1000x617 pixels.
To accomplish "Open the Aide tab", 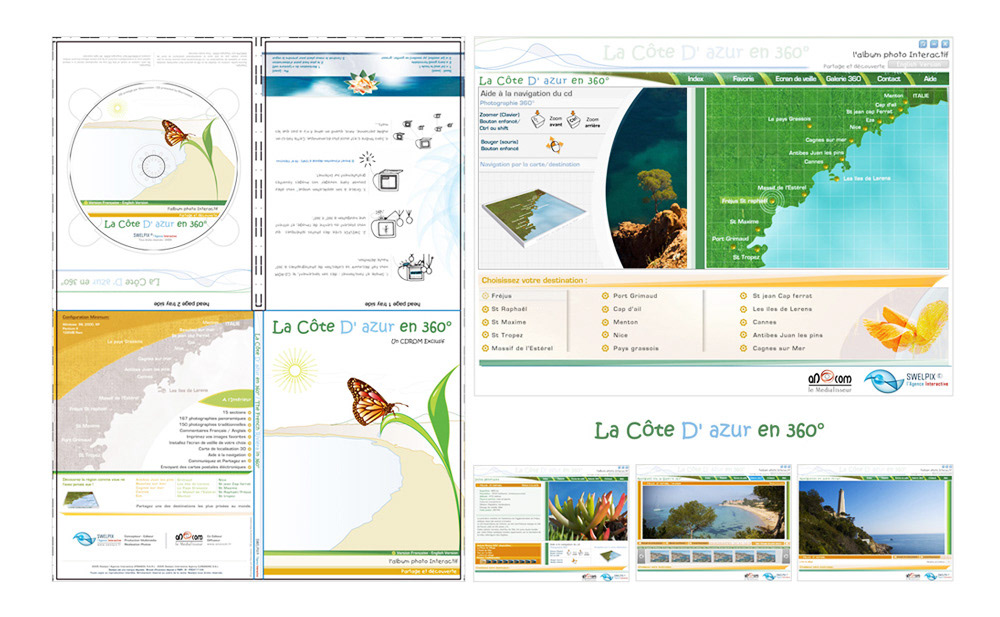I will click(930, 79).
